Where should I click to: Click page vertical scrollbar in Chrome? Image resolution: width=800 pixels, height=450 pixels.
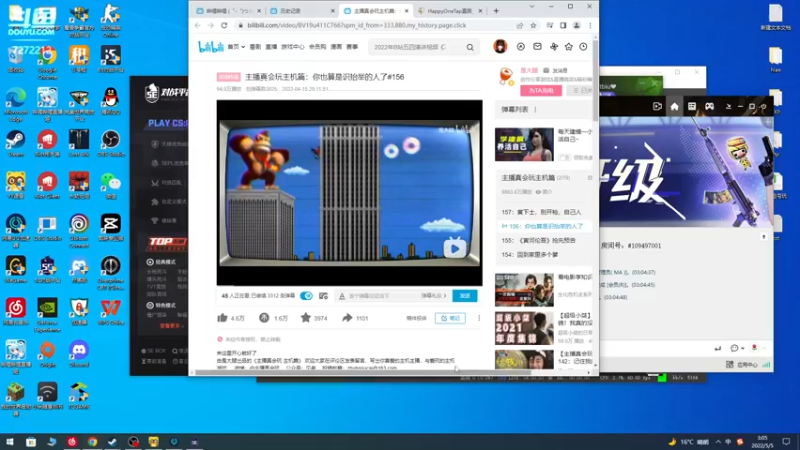click(595, 79)
